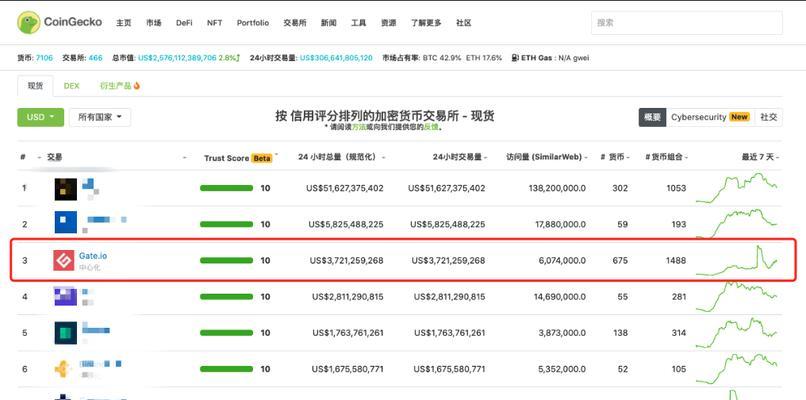This screenshot has width=806, height=400.
Task: Select the 概要 view toggle button
Action: pyautogui.click(x=653, y=117)
